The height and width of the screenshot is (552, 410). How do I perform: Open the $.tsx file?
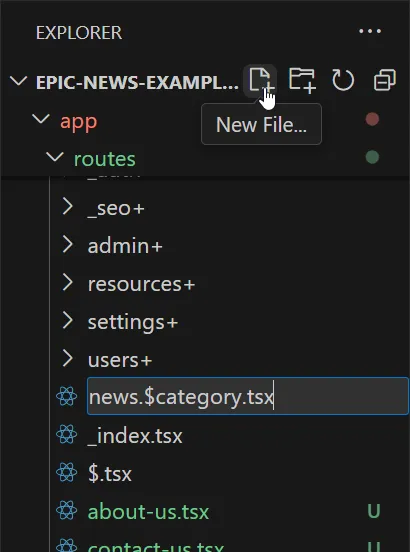coord(109,474)
